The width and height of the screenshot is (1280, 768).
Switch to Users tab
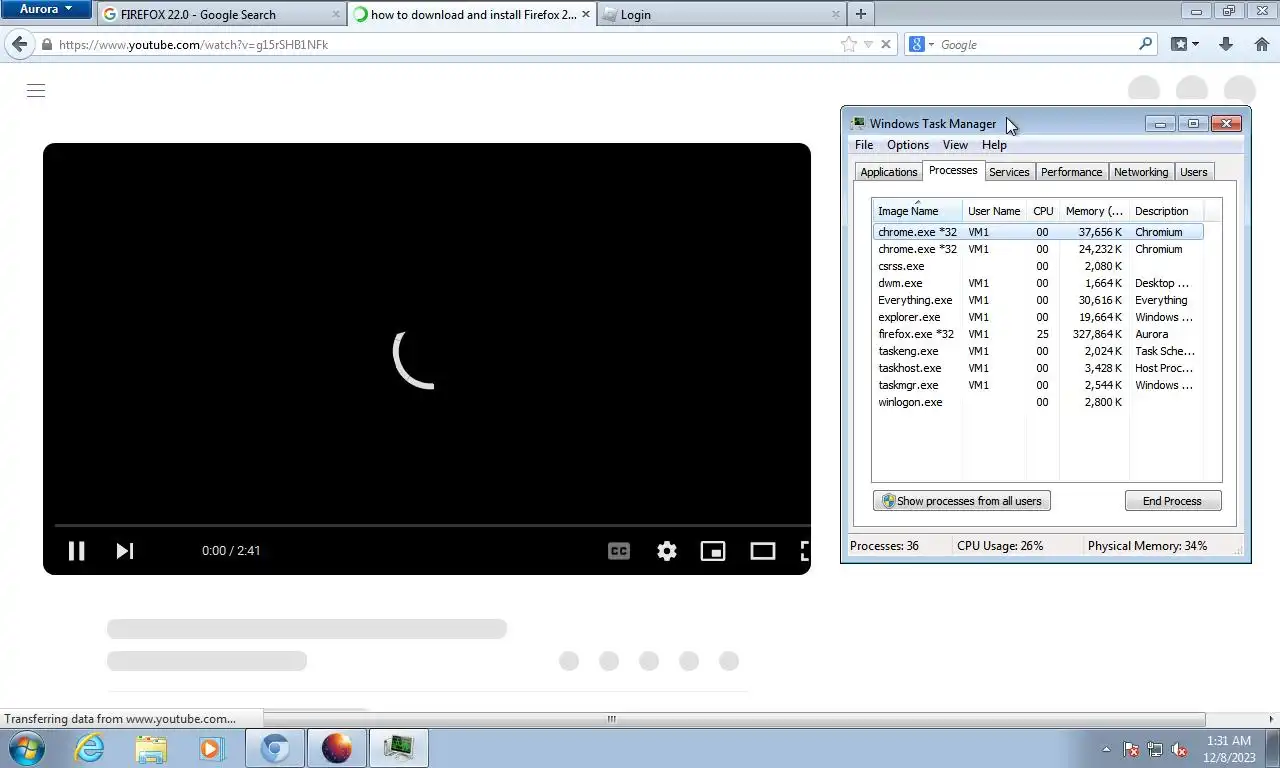coord(1194,172)
